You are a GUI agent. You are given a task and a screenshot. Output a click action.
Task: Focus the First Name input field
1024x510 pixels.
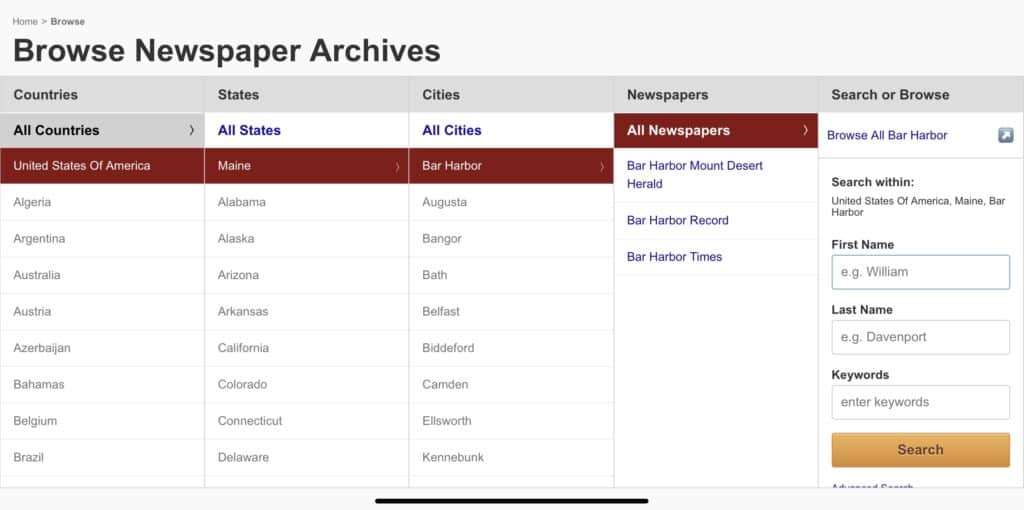tap(920, 272)
